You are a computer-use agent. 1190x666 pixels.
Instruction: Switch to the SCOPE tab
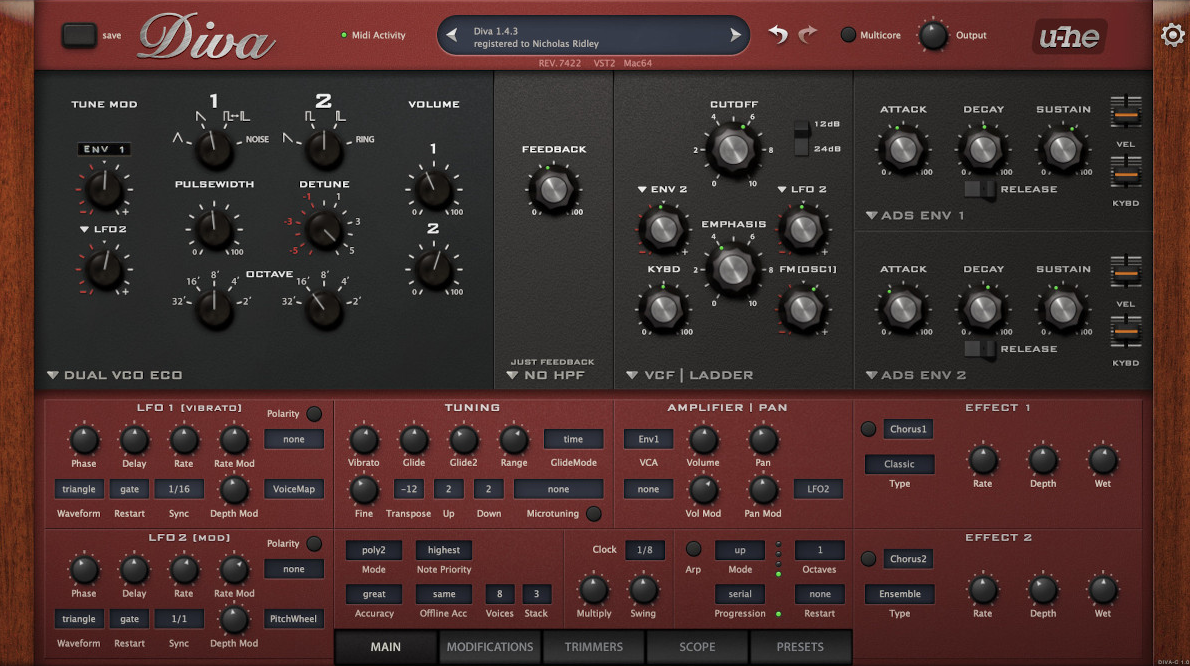(697, 647)
